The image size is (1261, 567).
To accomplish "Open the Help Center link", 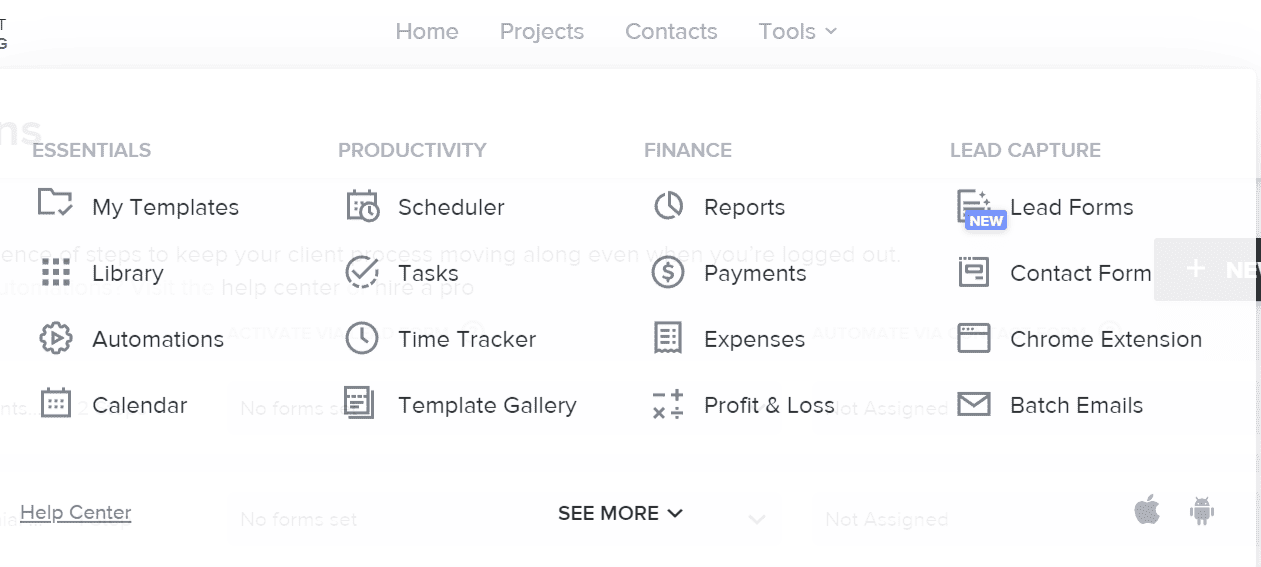I will [75, 512].
